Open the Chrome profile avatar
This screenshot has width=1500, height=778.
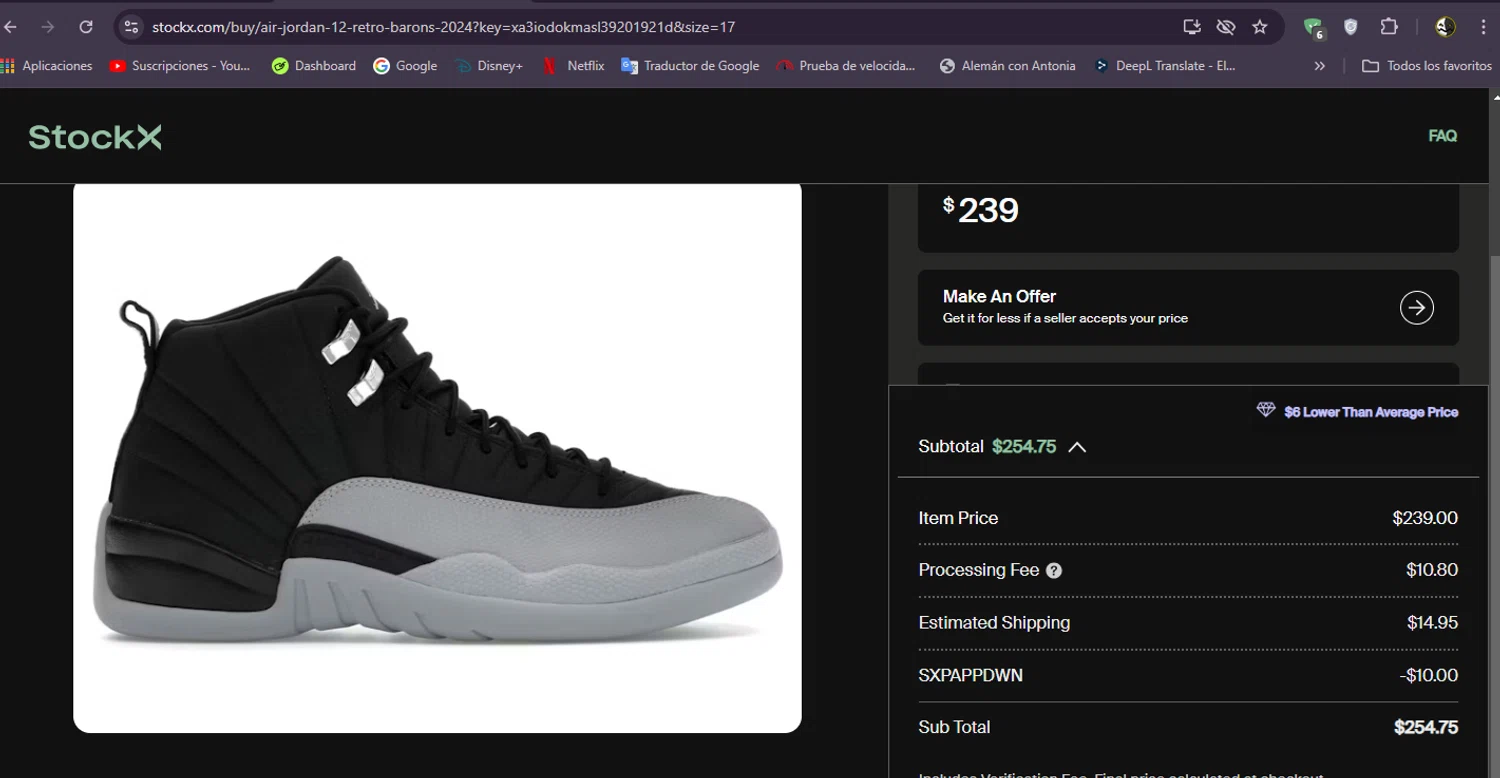coord(1445,27)
